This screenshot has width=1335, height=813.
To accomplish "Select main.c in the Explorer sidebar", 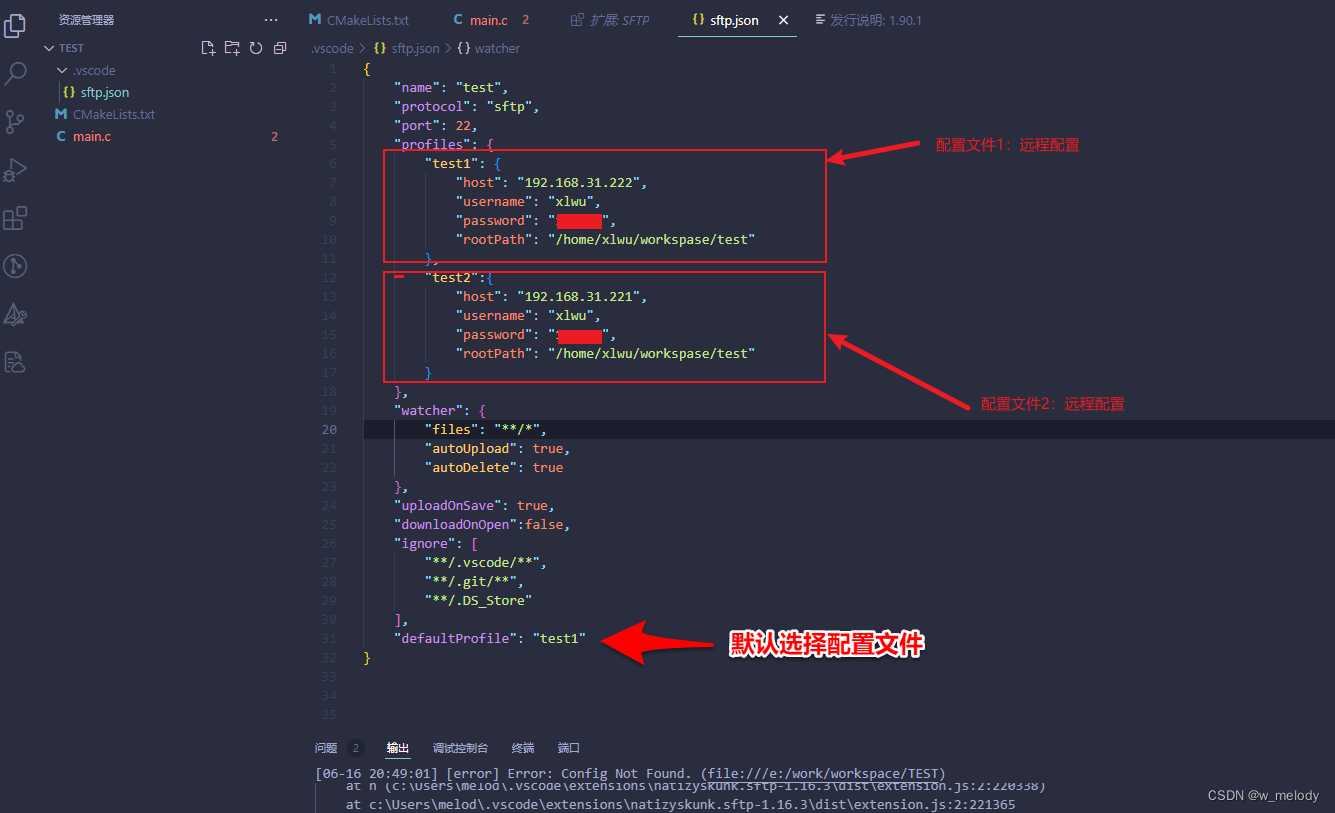I will tap(91, 136).
